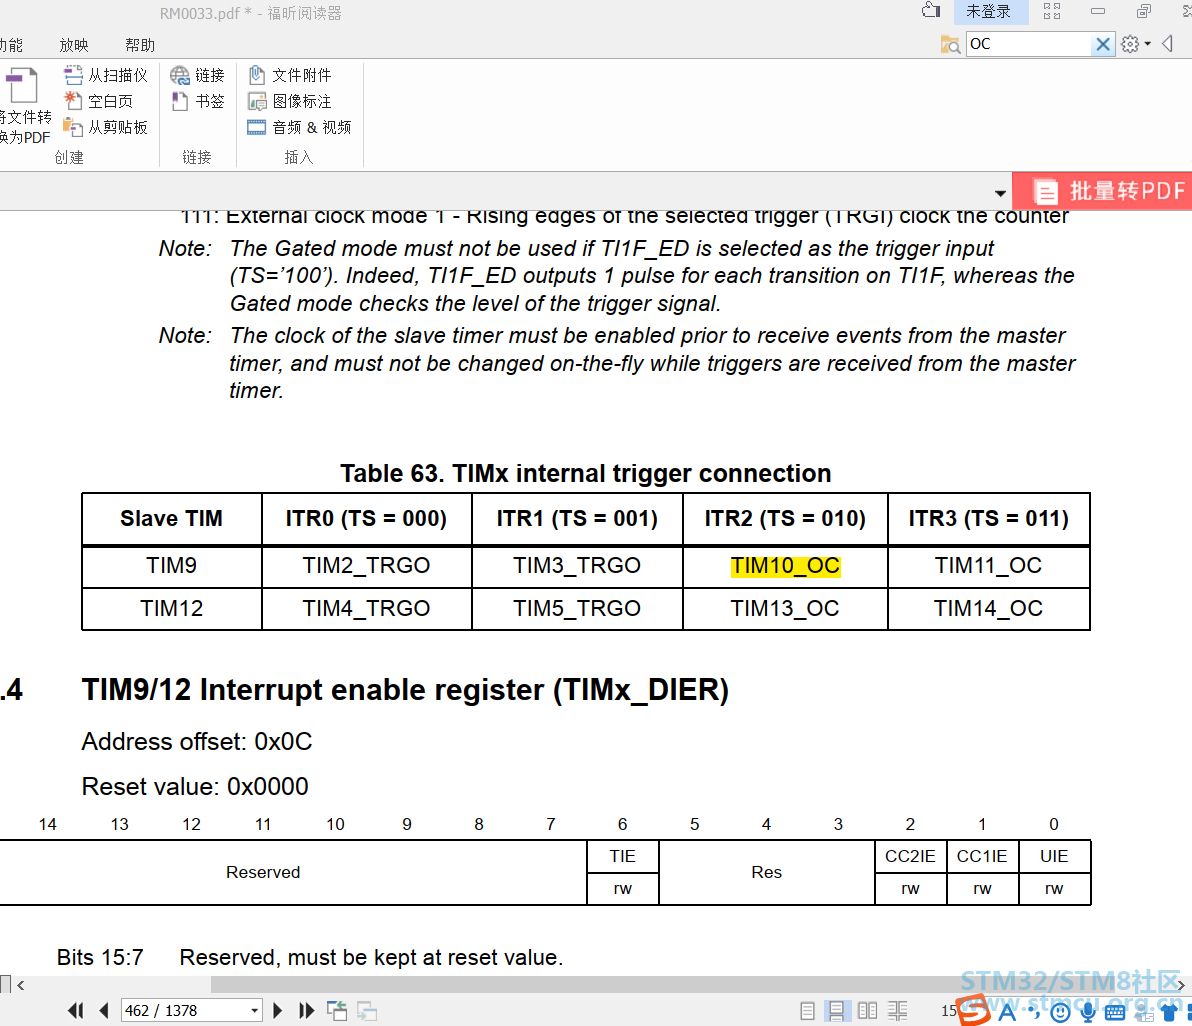Click previous search result triangle
Screen dimensions: 1192x1026
pos(1168,44)
